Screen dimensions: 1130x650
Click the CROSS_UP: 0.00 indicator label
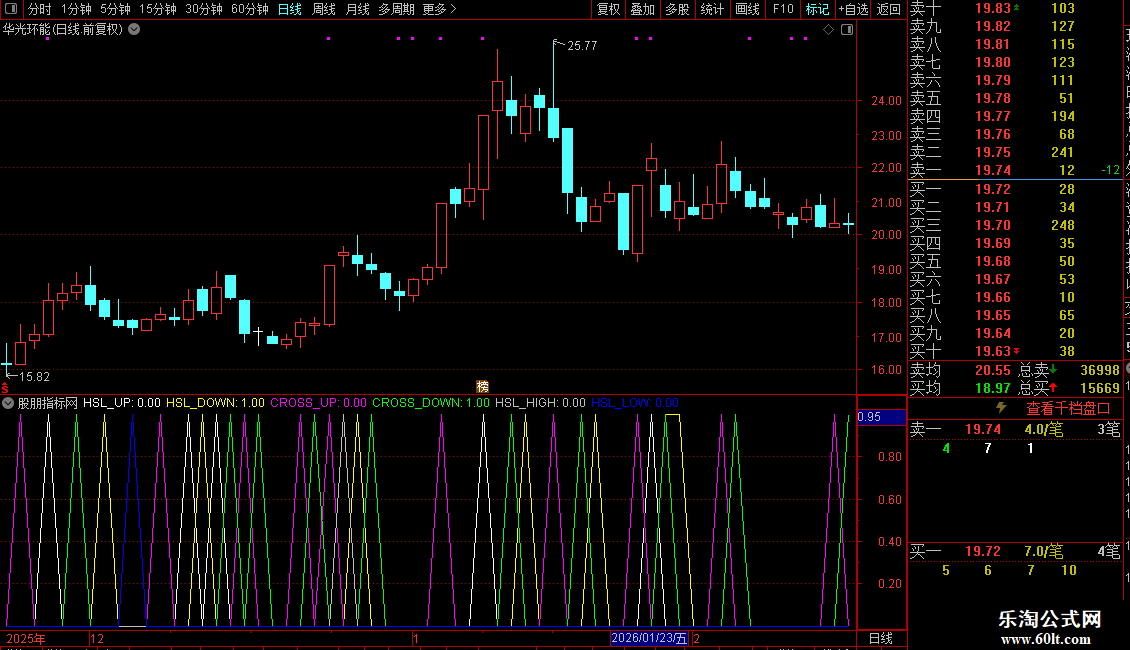pyautogui.click(x=319, y=403)
